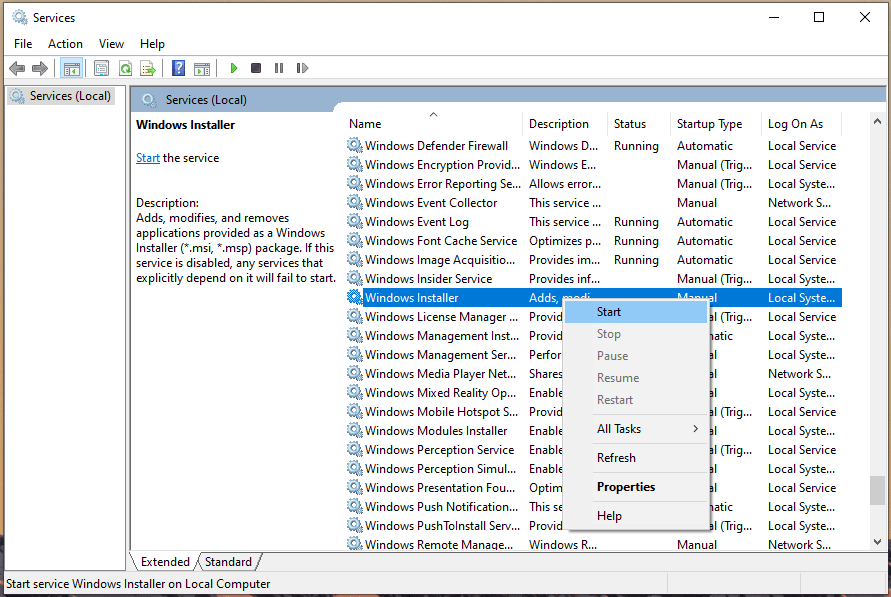Click the Export List toolbar icon
891x597 pixels.
148,68
